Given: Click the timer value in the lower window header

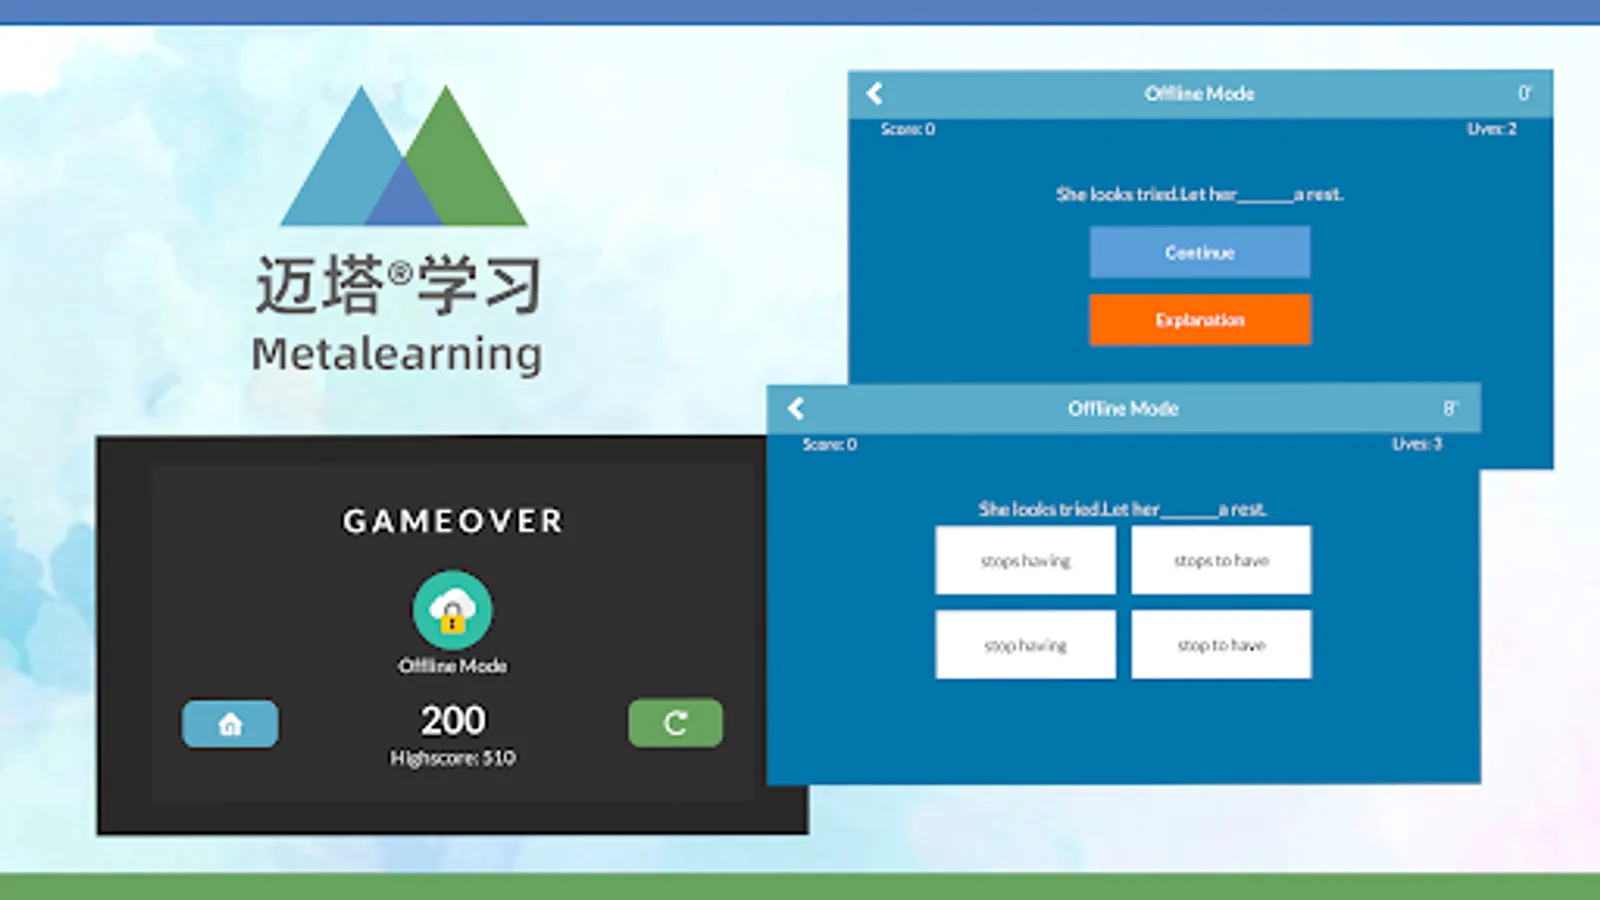Looking at the screenshot, I should 1450,408.
